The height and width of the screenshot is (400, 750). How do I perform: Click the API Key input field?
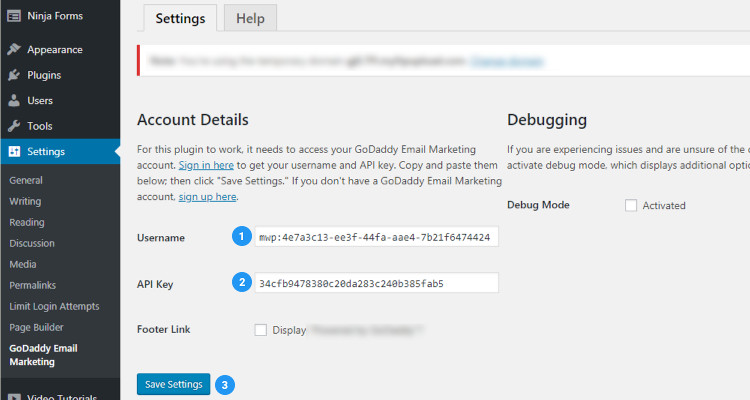tap(376, 283)
